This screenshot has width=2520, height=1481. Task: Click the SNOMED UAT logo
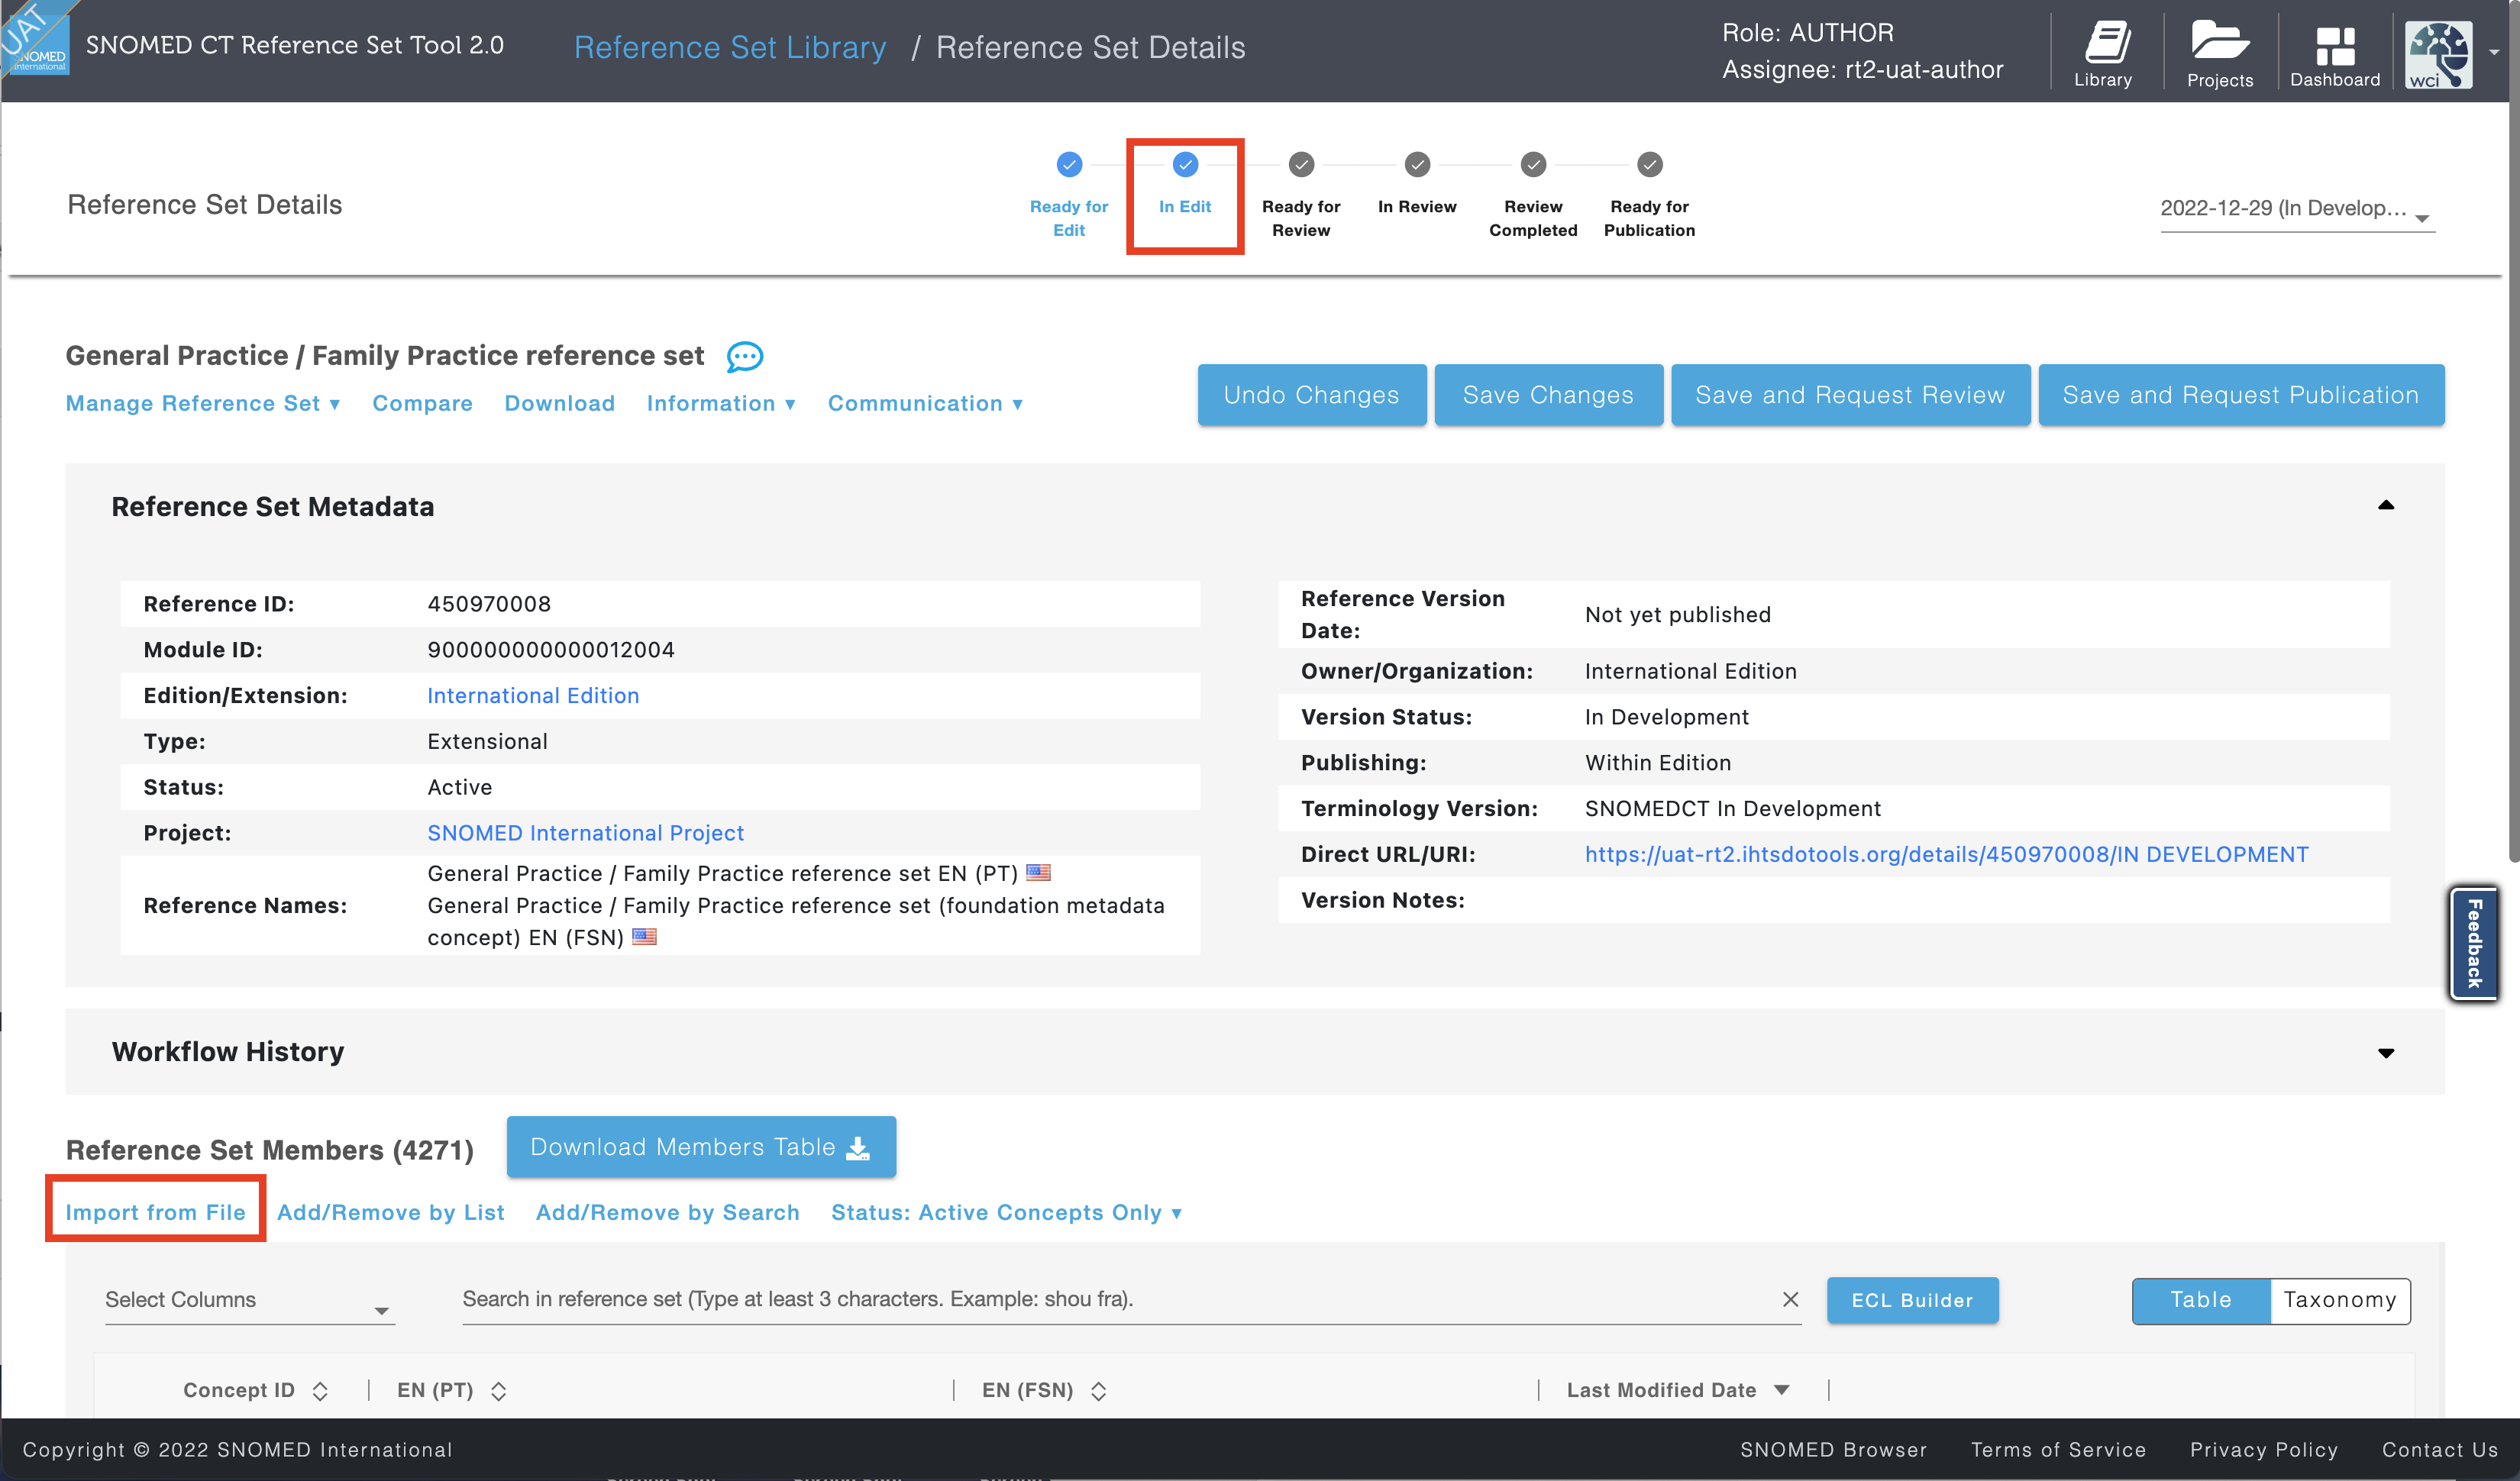pyautogui.click(x=36, y=38)
